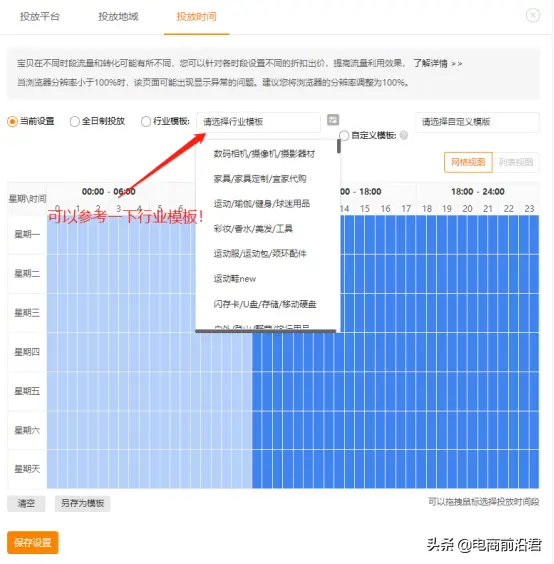Screen dimensions: 554x564
Task: Click the dropdown list vertical scrollbar thumb
Action: (x=339, y=146)
